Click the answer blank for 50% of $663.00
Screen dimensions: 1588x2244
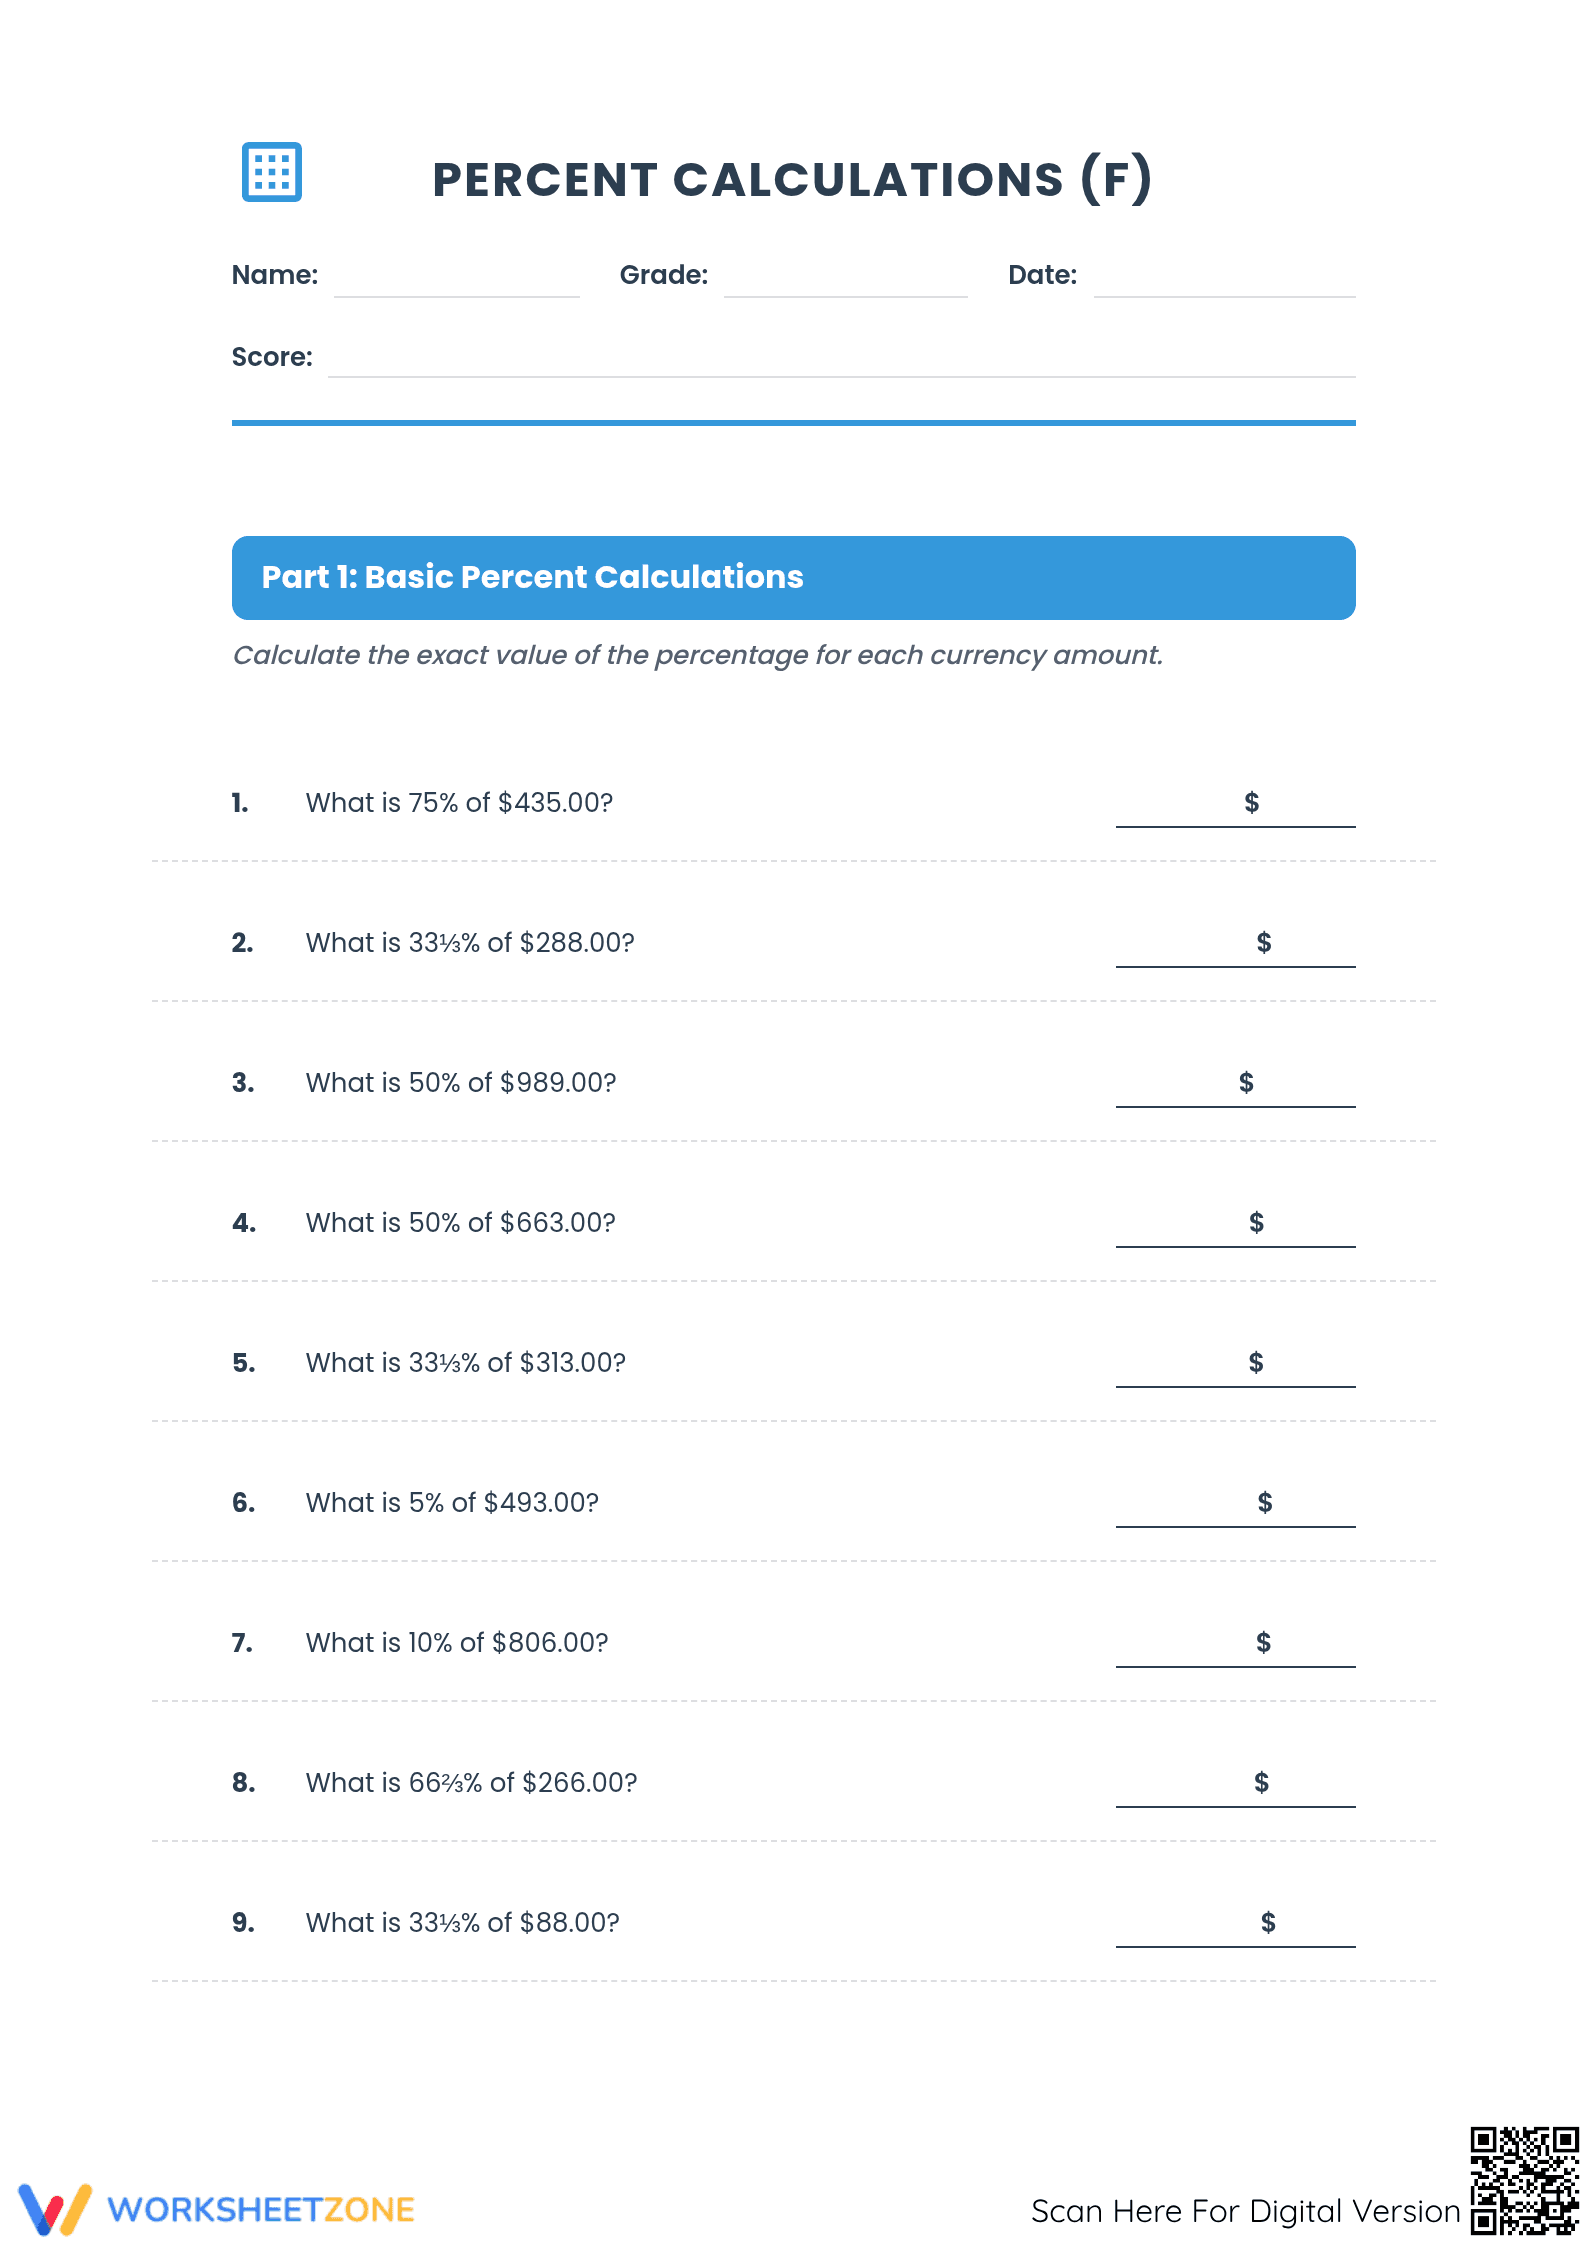click(1236, 1224)
